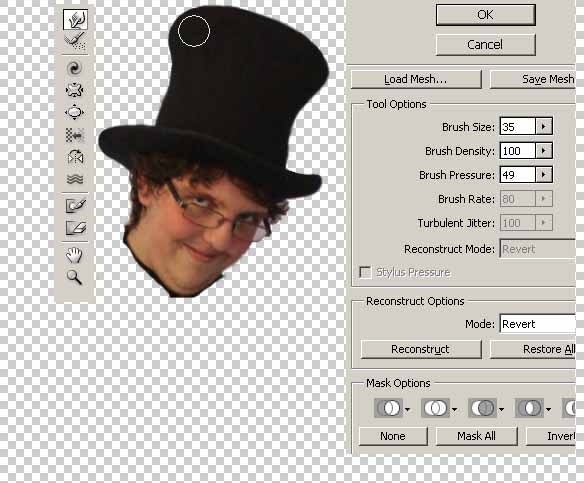
Task: Click the Brush Density value field
Action: coord(518,151)
